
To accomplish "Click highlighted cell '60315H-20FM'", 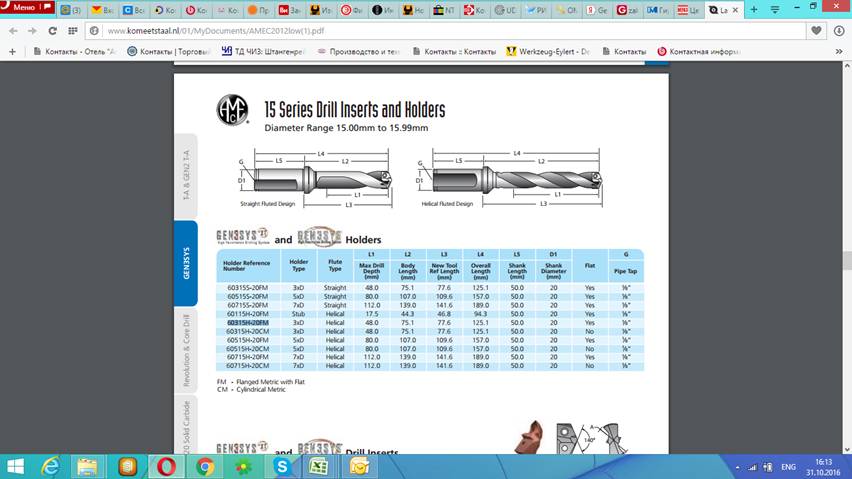I will [x=247, y=323].
